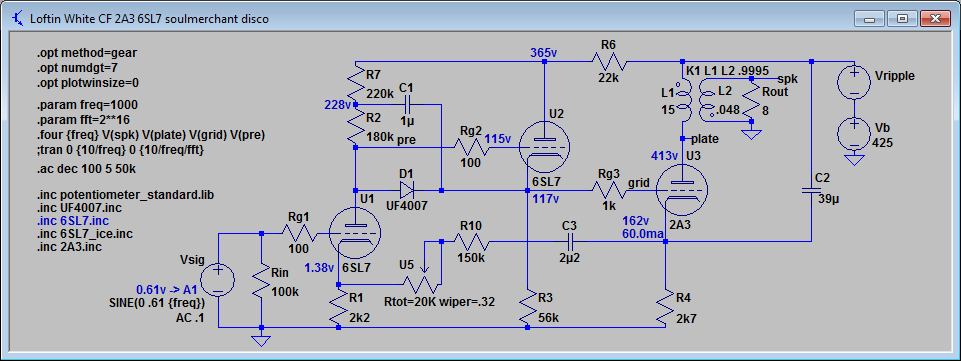
Task: Select the U3 2A3 triode symbol
Action: 682,190
